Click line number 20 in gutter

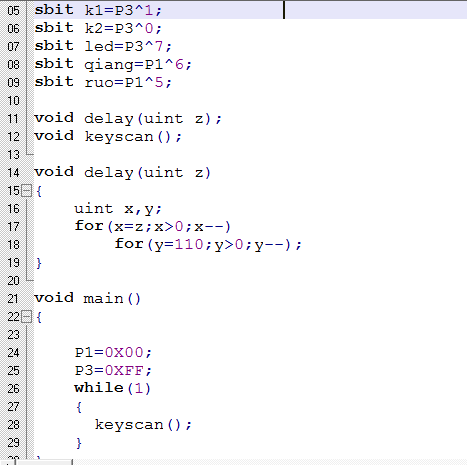pyautogui.click(x=13, y=281)
